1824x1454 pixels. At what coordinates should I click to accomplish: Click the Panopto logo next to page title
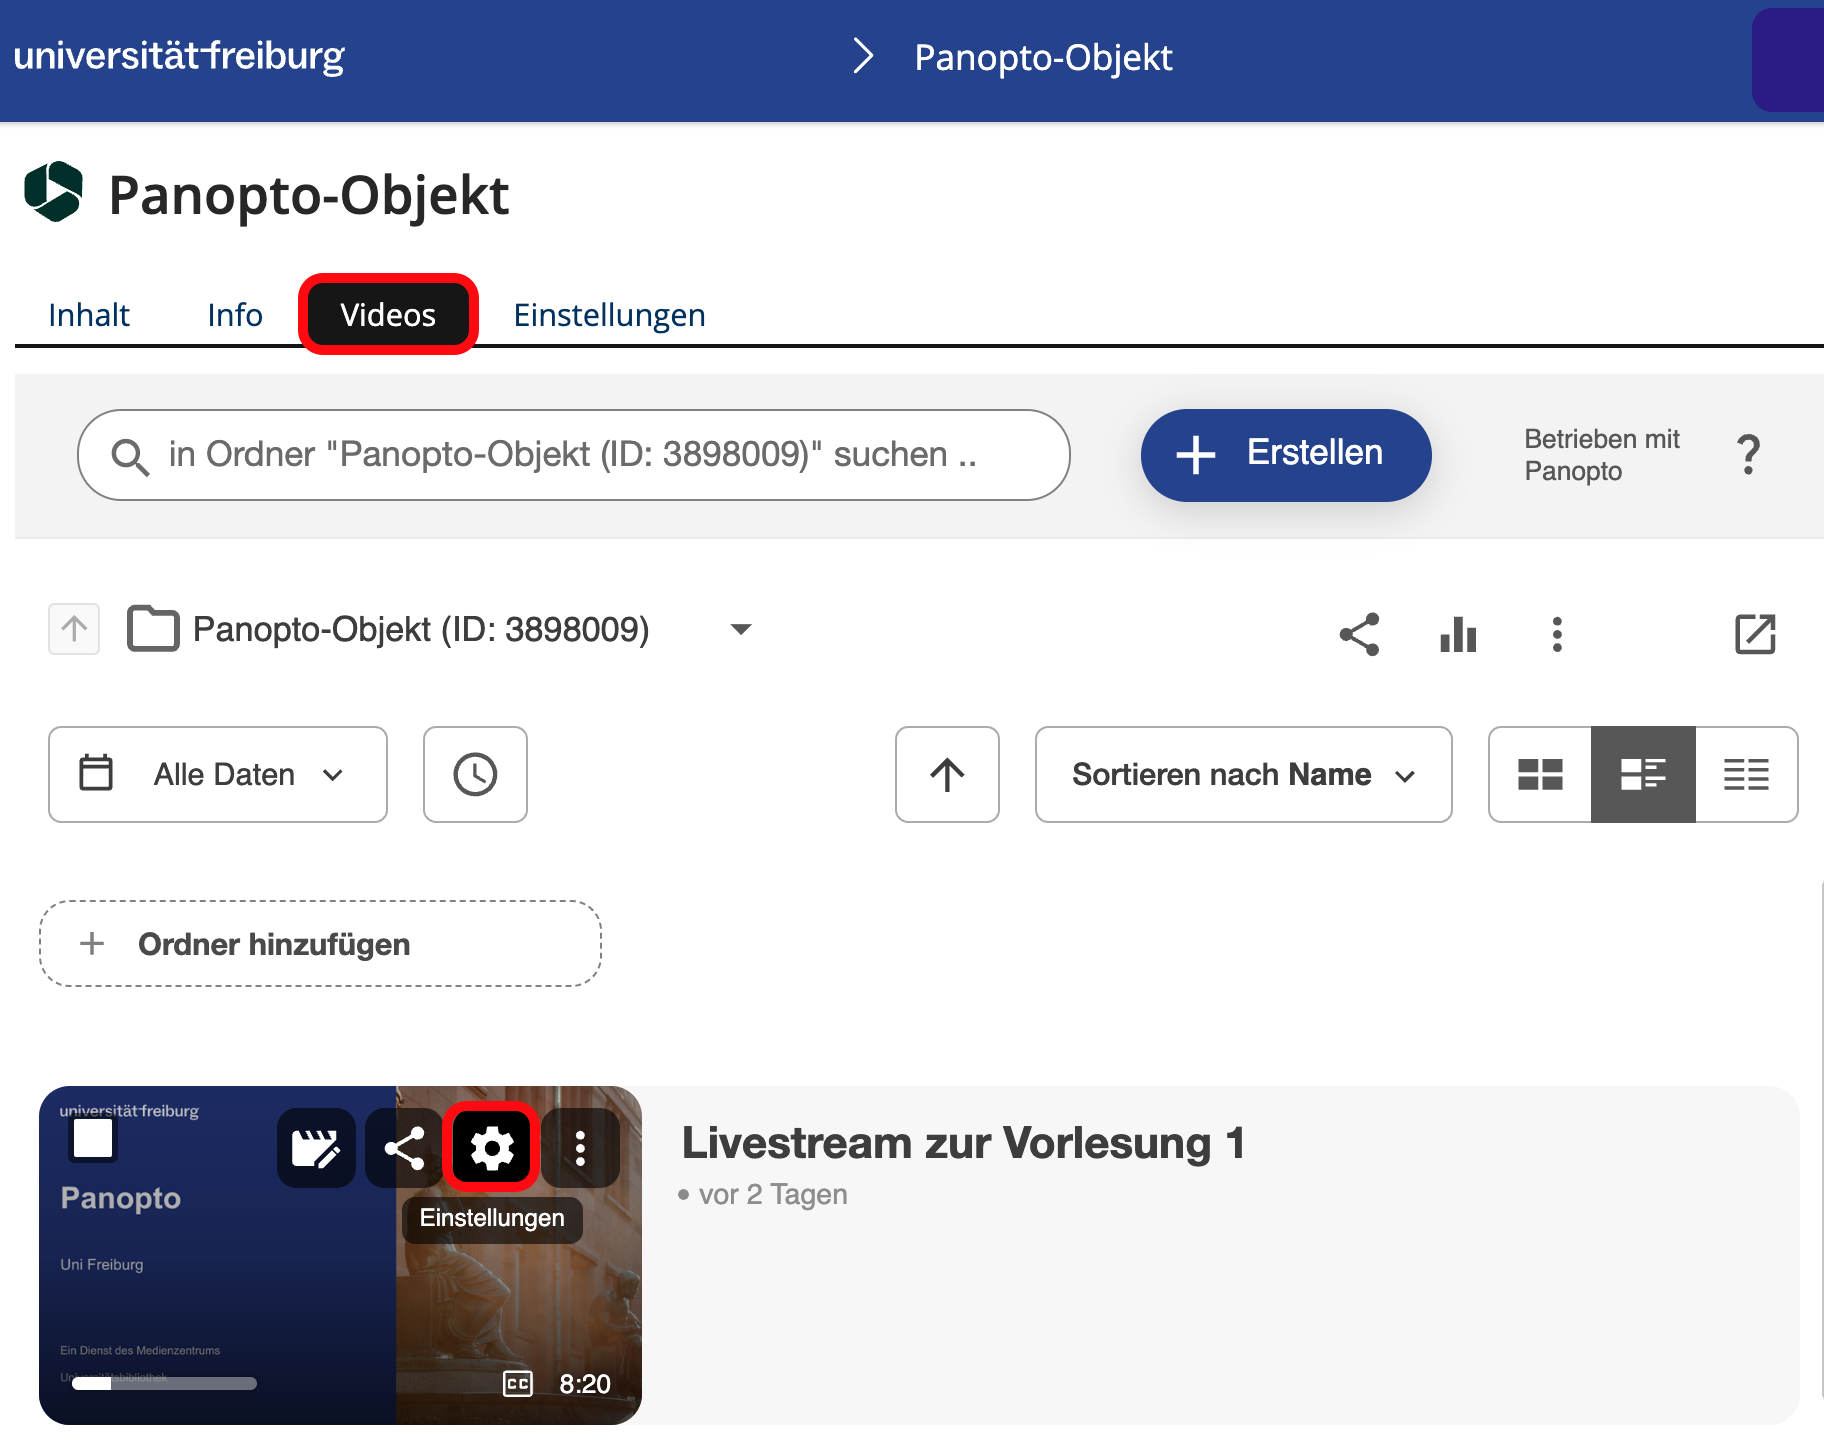click(x=54, y=191)
